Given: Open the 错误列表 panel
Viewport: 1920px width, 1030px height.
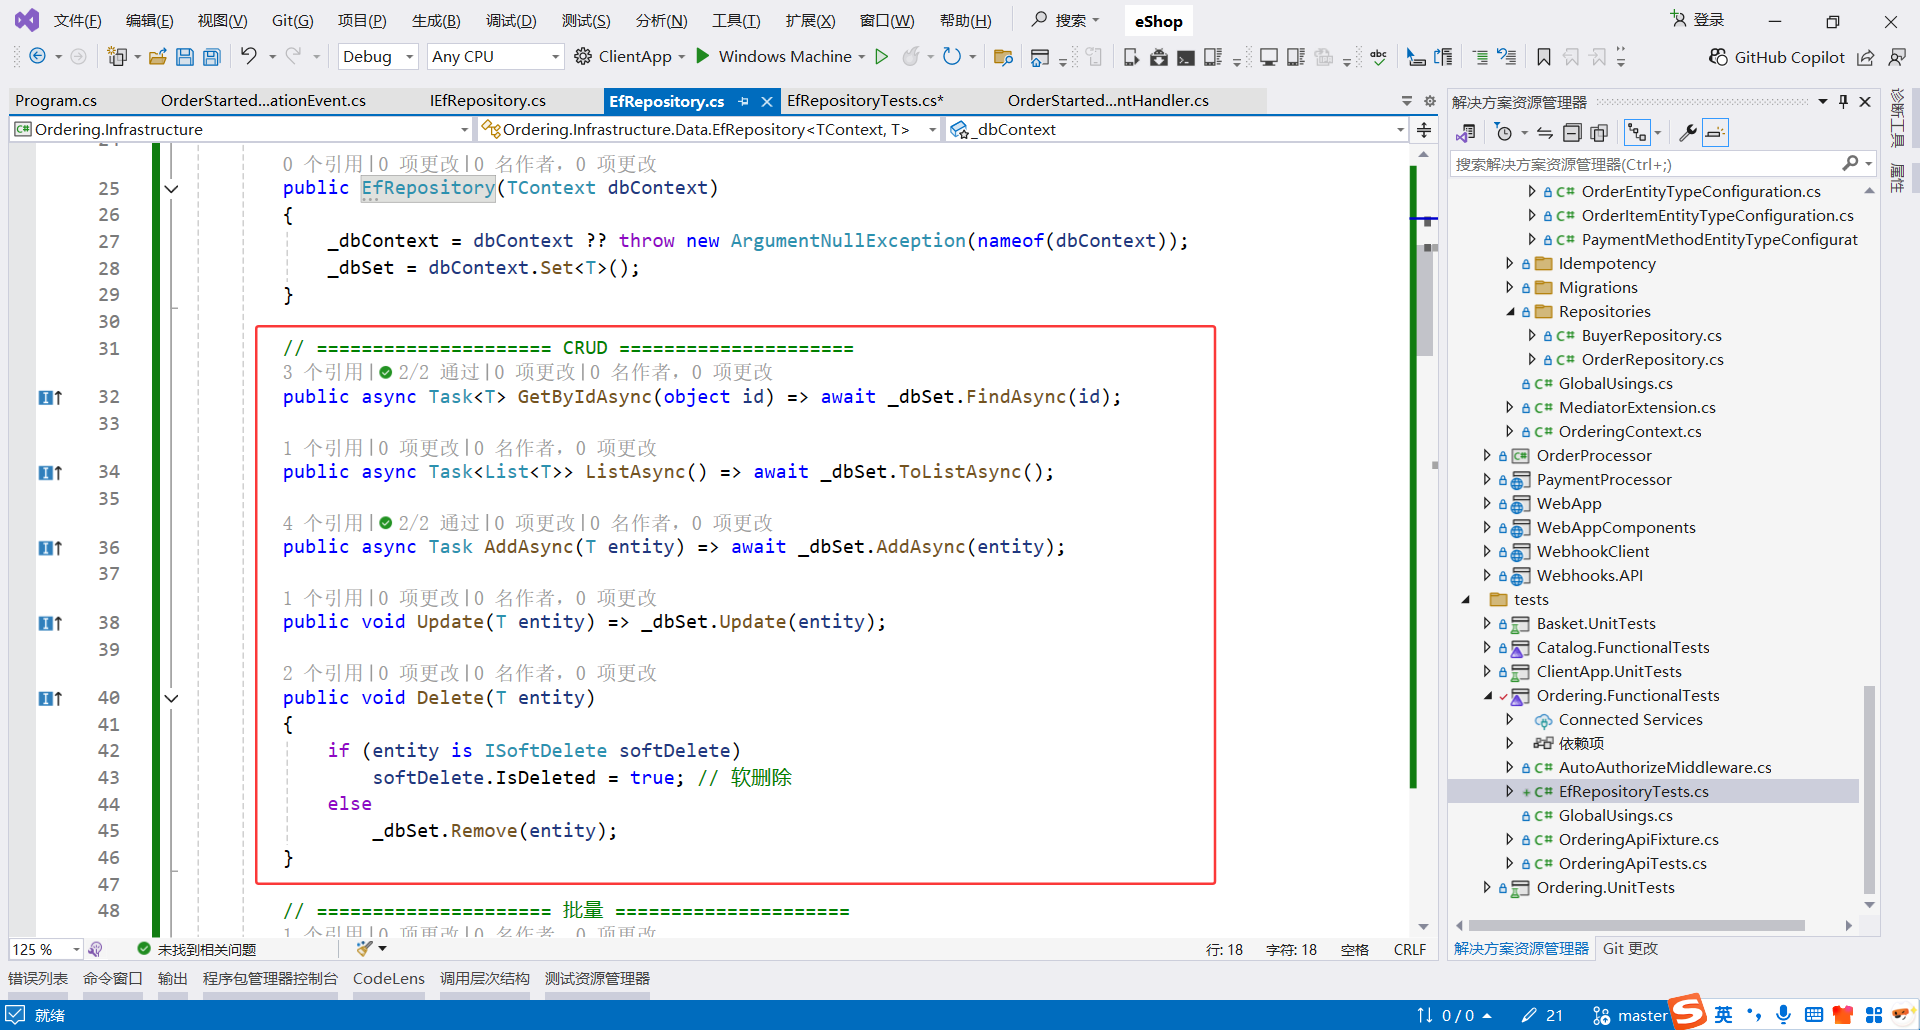Looking at the screenshot, I should (x=38, y=979).
